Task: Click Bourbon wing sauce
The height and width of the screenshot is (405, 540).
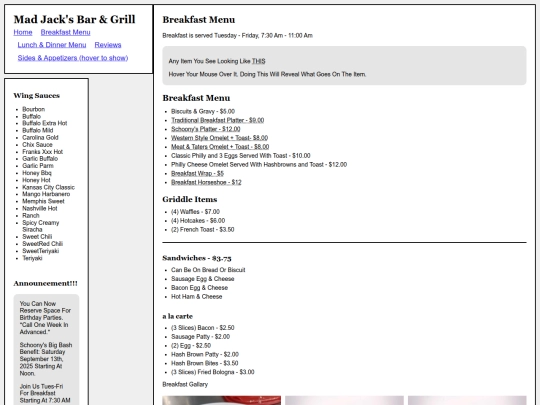Action: (33, 109)
